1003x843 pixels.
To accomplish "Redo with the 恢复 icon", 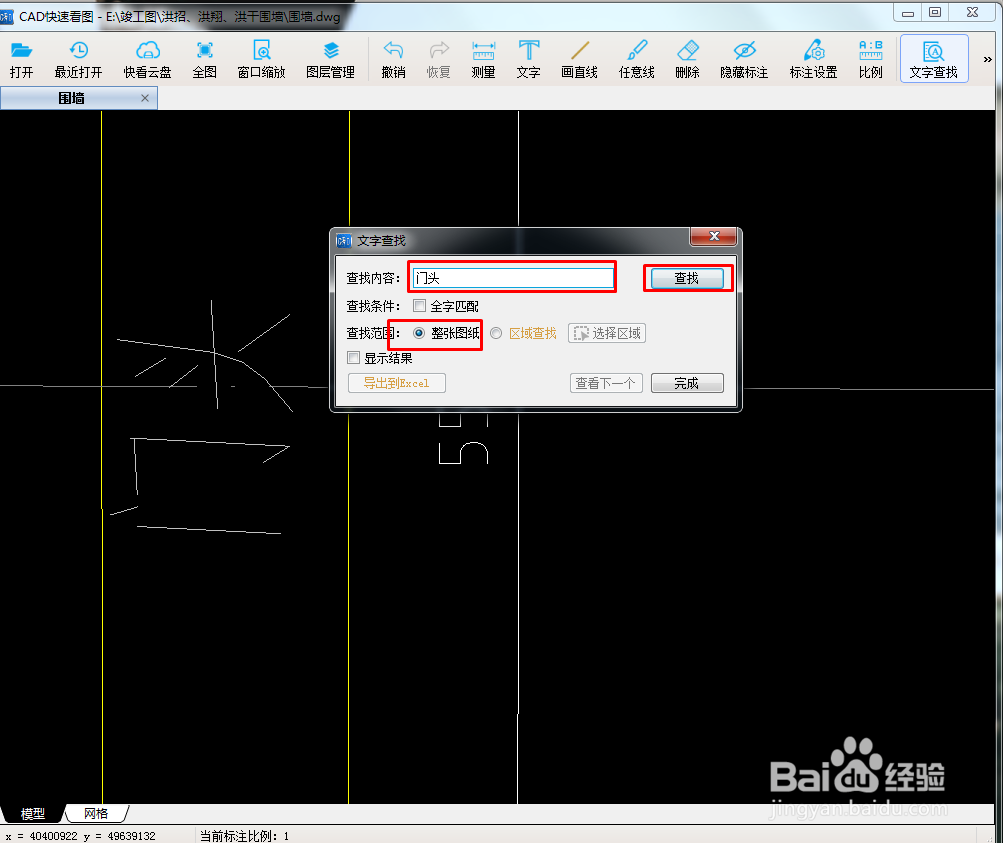I will 439,59.
